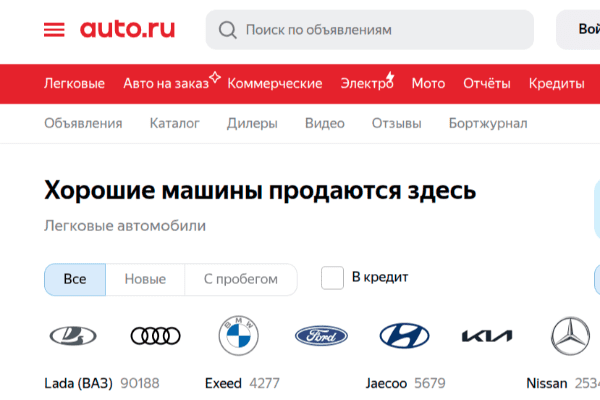Choose the Mercedes-Benz star logo
This screenshot has height=400, width=600.
click(570, 336)
